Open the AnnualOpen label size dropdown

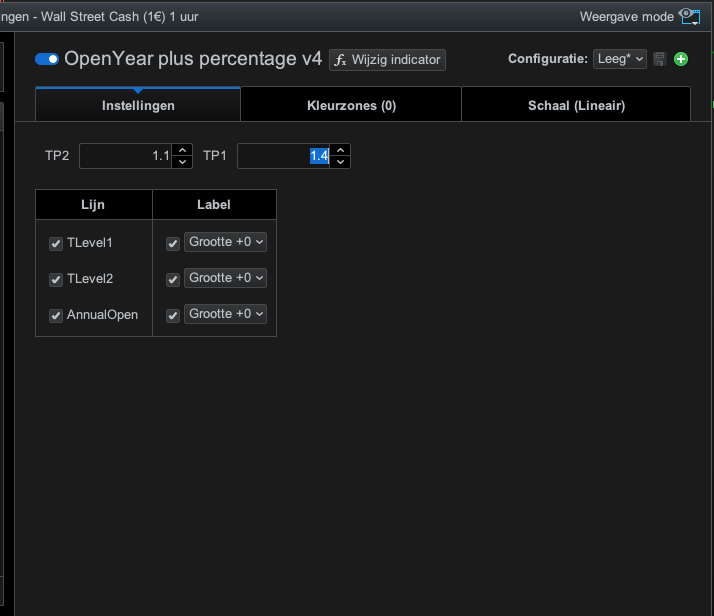click(226, 314)
